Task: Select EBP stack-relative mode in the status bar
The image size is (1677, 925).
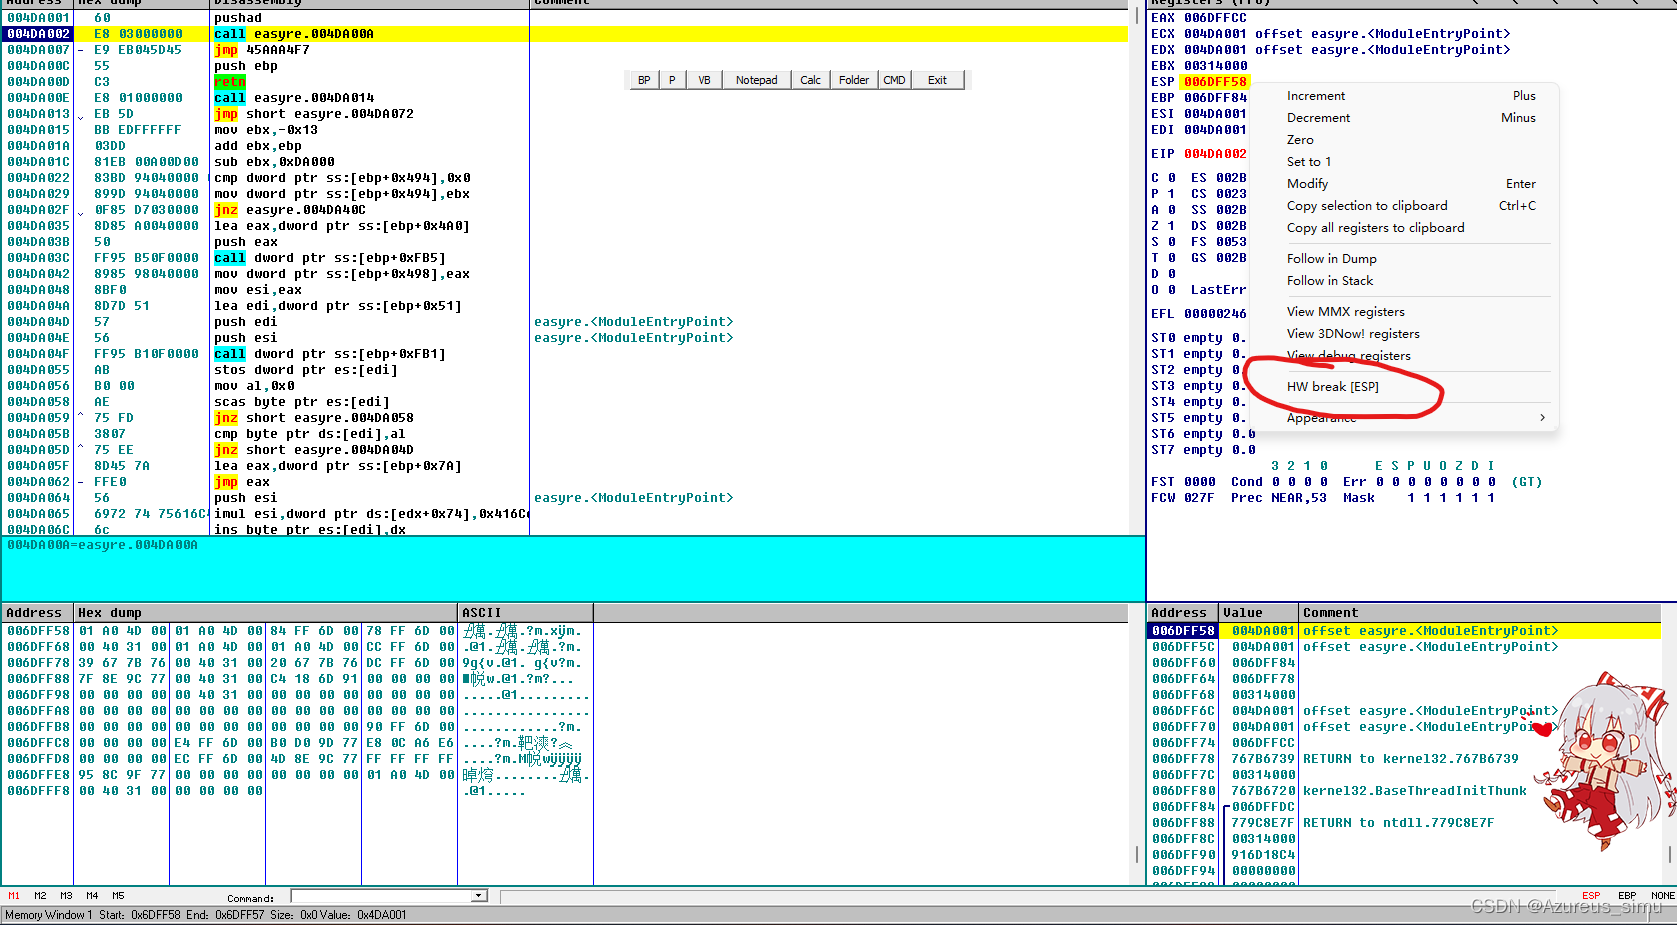Action: click(x=1627, y=896)
